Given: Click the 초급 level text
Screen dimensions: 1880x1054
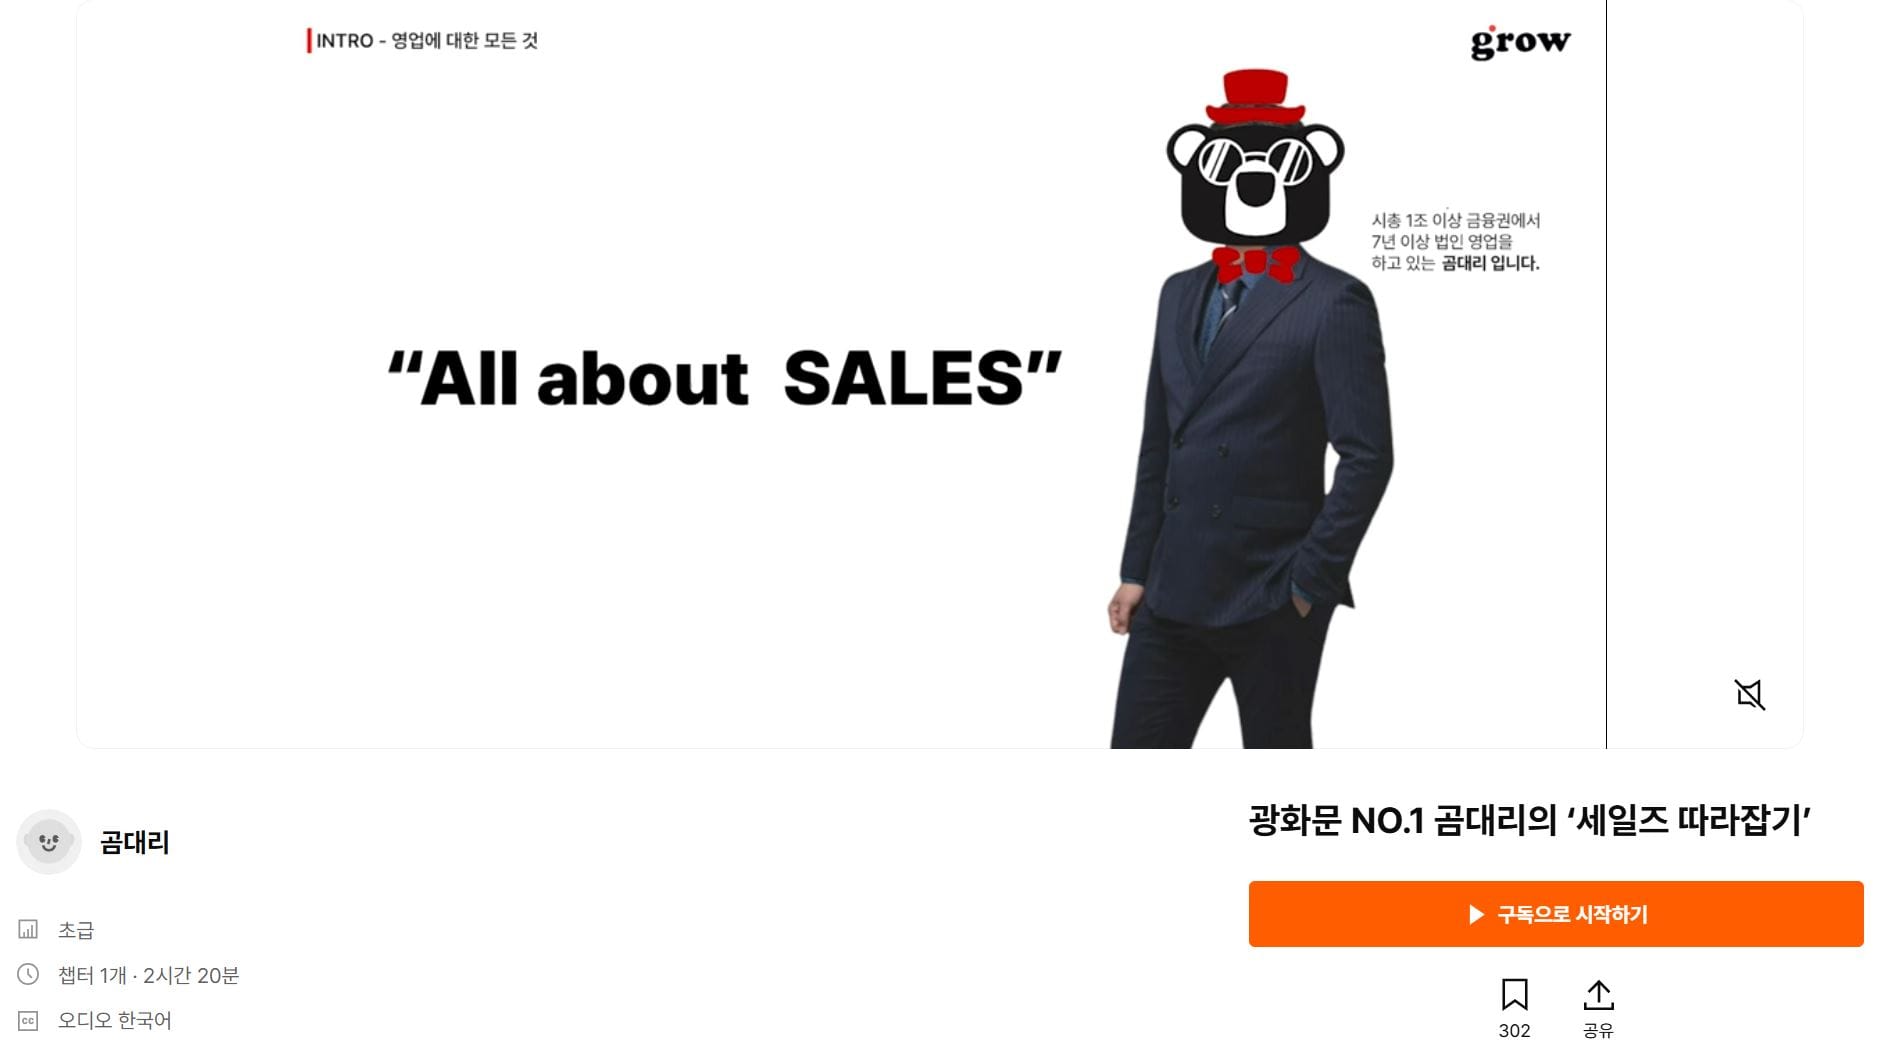Looking at the screenshot, I should [x=76, y=930].
